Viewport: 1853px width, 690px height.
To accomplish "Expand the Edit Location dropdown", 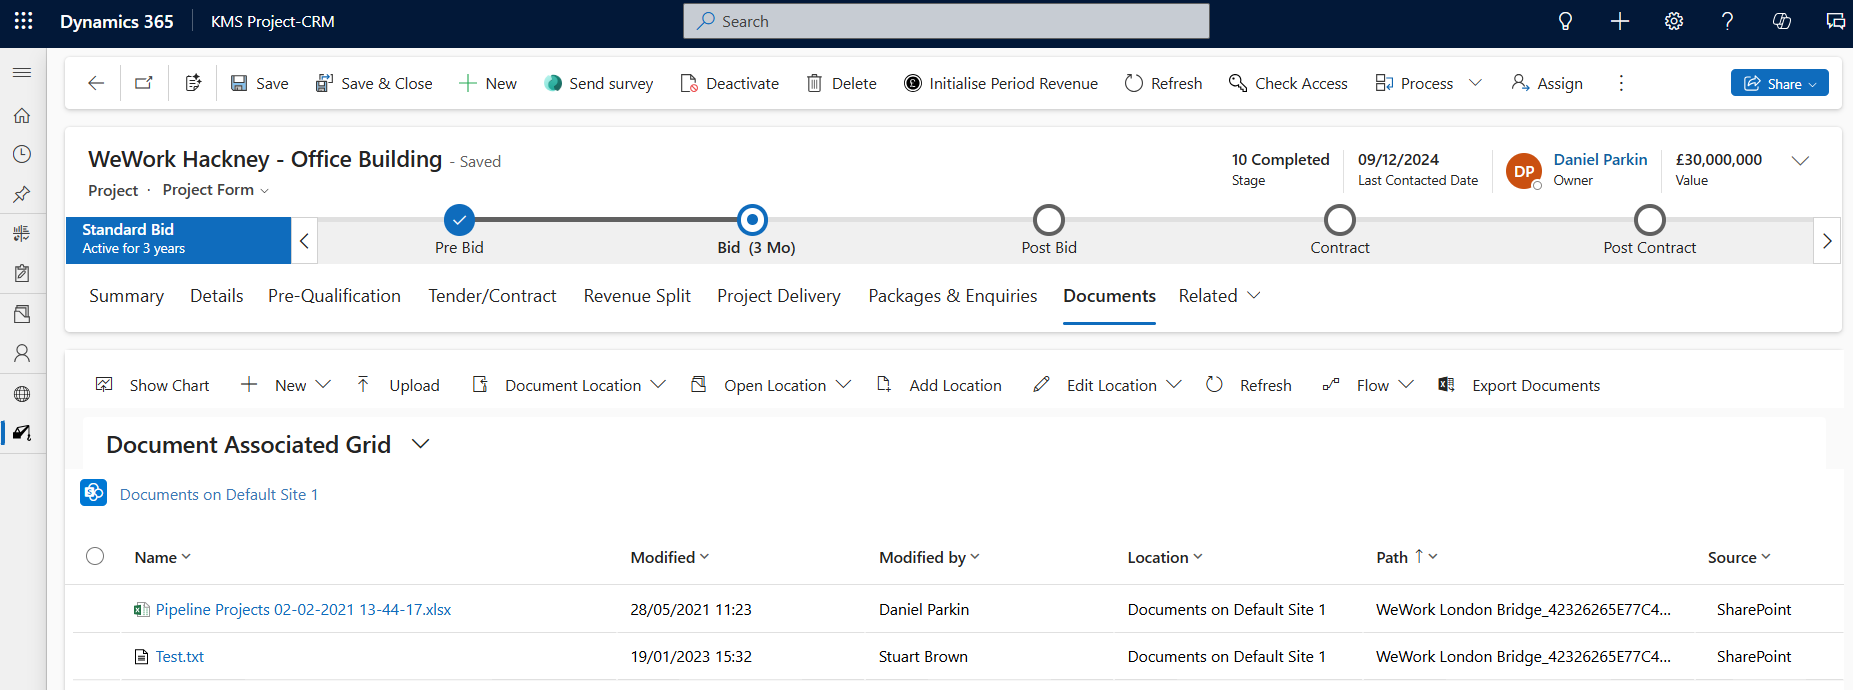I will (x=1174, y=385).
